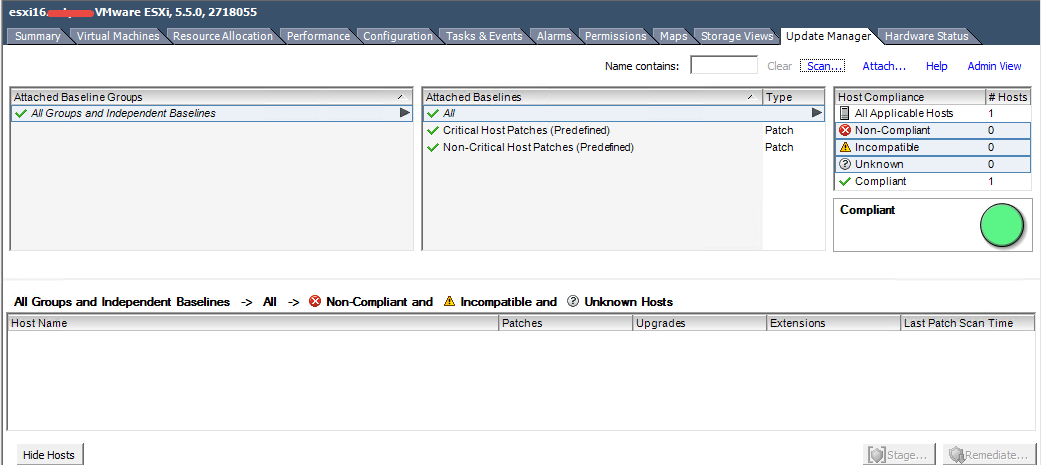Click the Scan... link
The width and height of the screenshot is (1041, 465).
(823, 66)
